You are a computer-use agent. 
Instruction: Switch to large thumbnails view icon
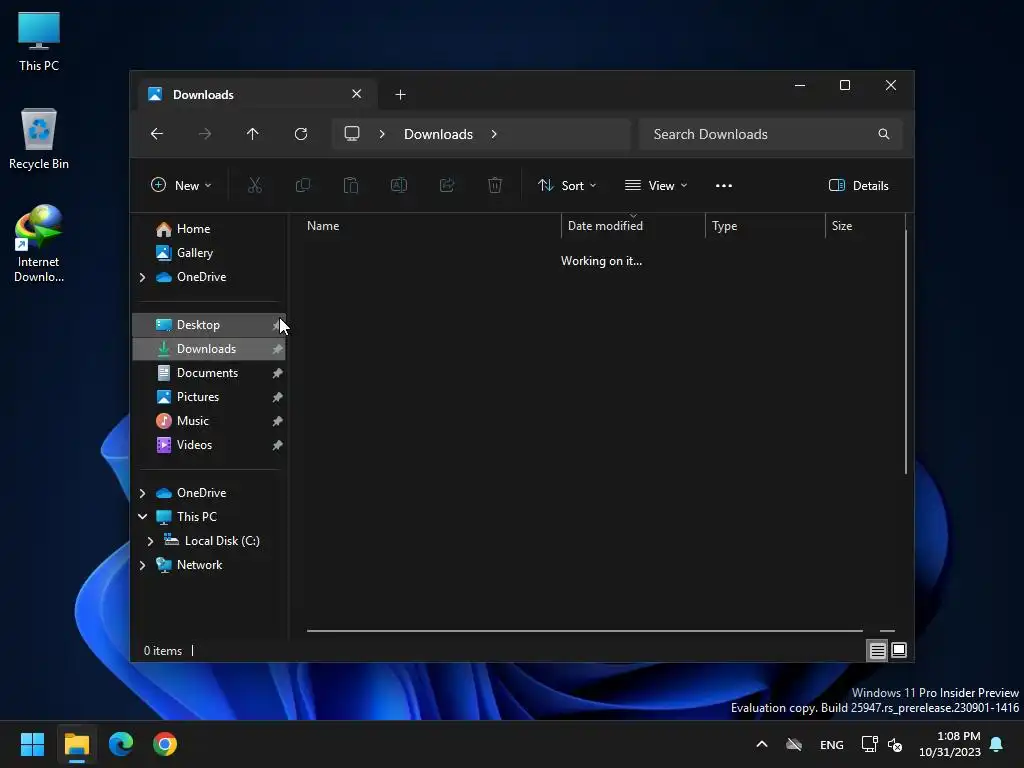click(899, 650)
